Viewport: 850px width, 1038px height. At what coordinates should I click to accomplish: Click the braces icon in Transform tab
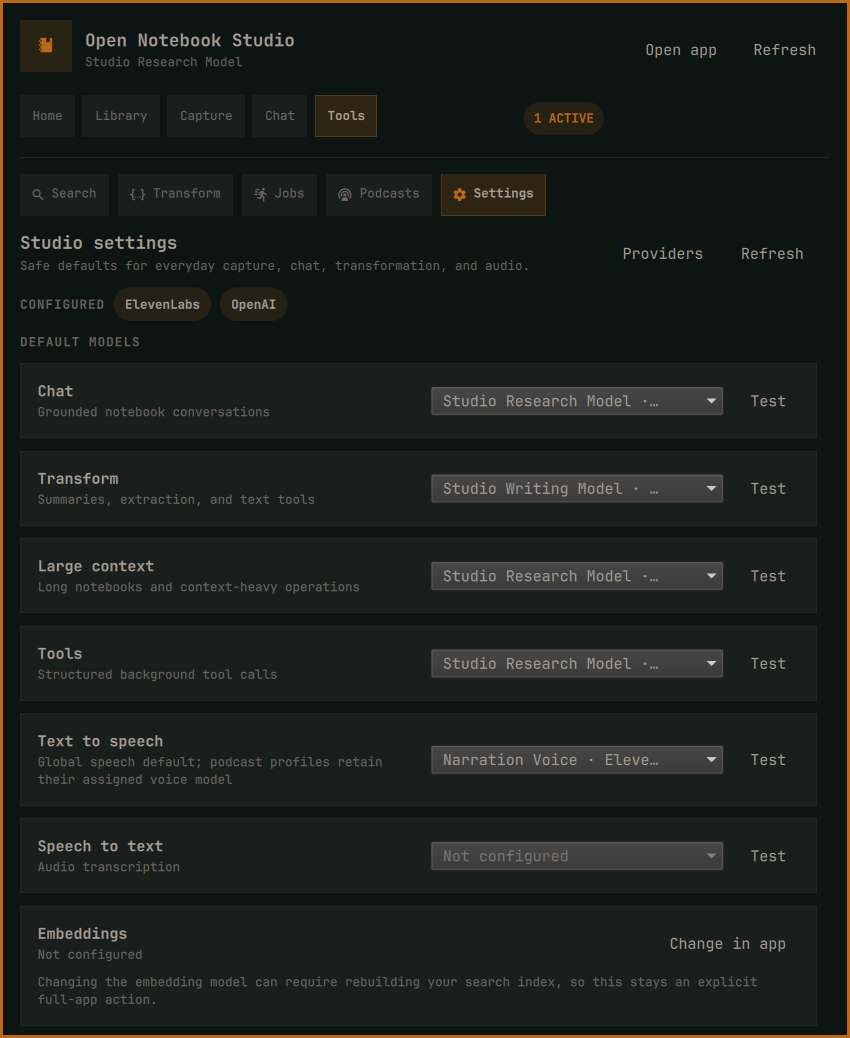pos(137,195)
